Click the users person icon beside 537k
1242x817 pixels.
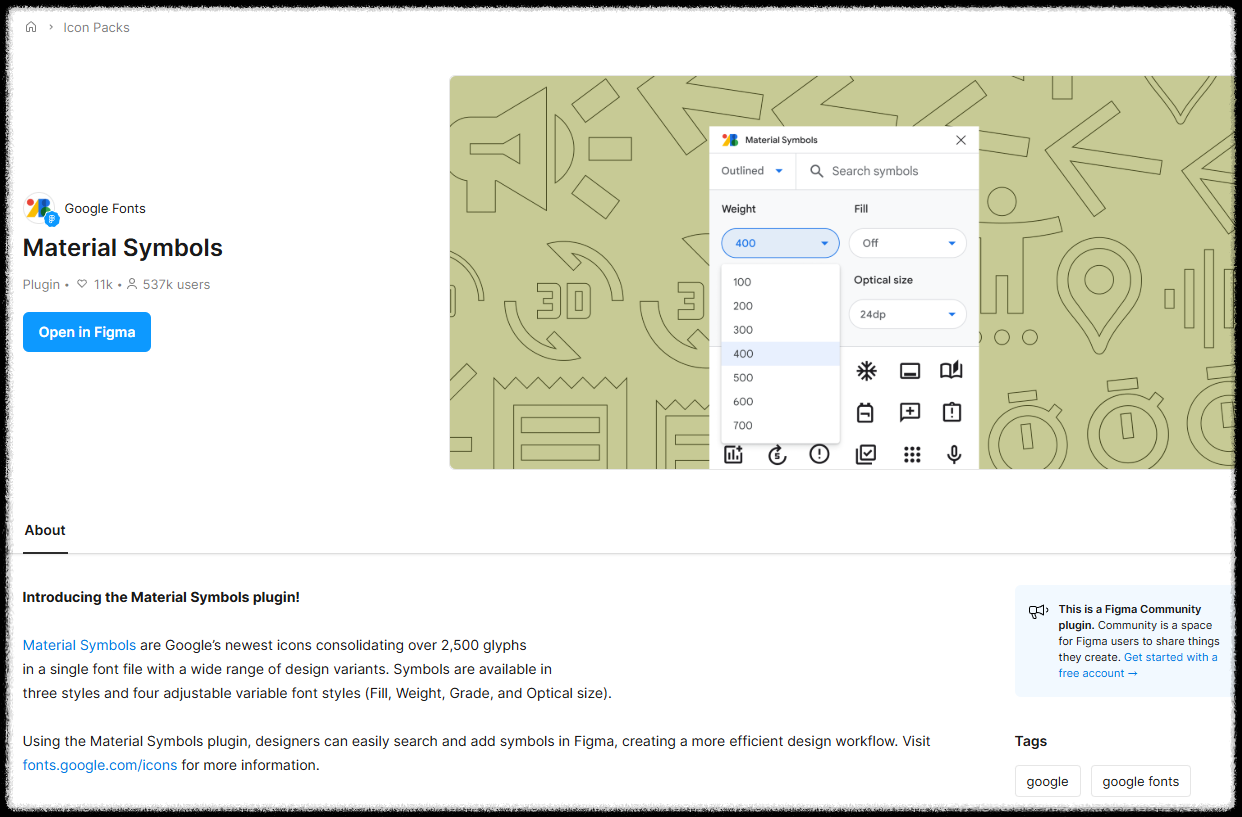click(x=132, y=284)
